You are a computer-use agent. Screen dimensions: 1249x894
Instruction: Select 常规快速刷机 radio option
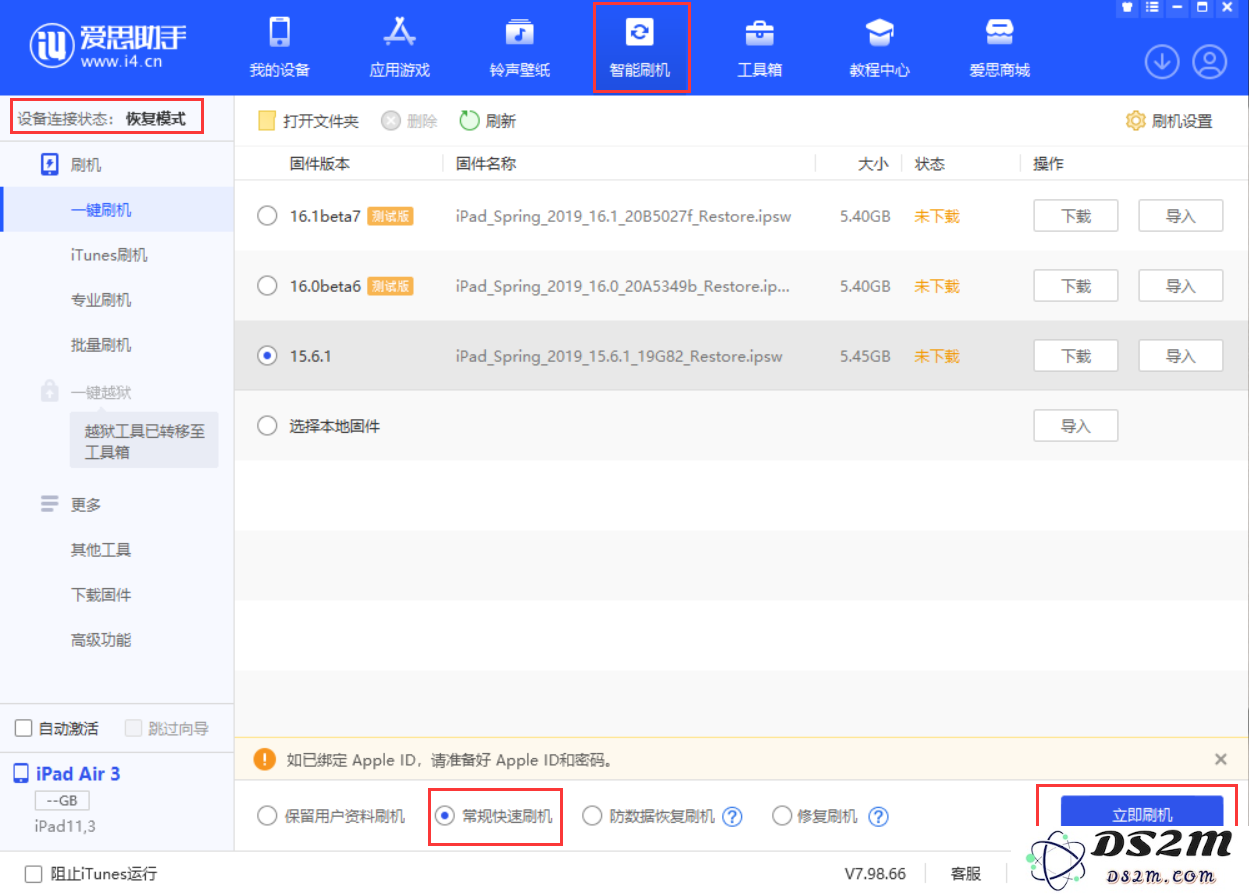446,816
